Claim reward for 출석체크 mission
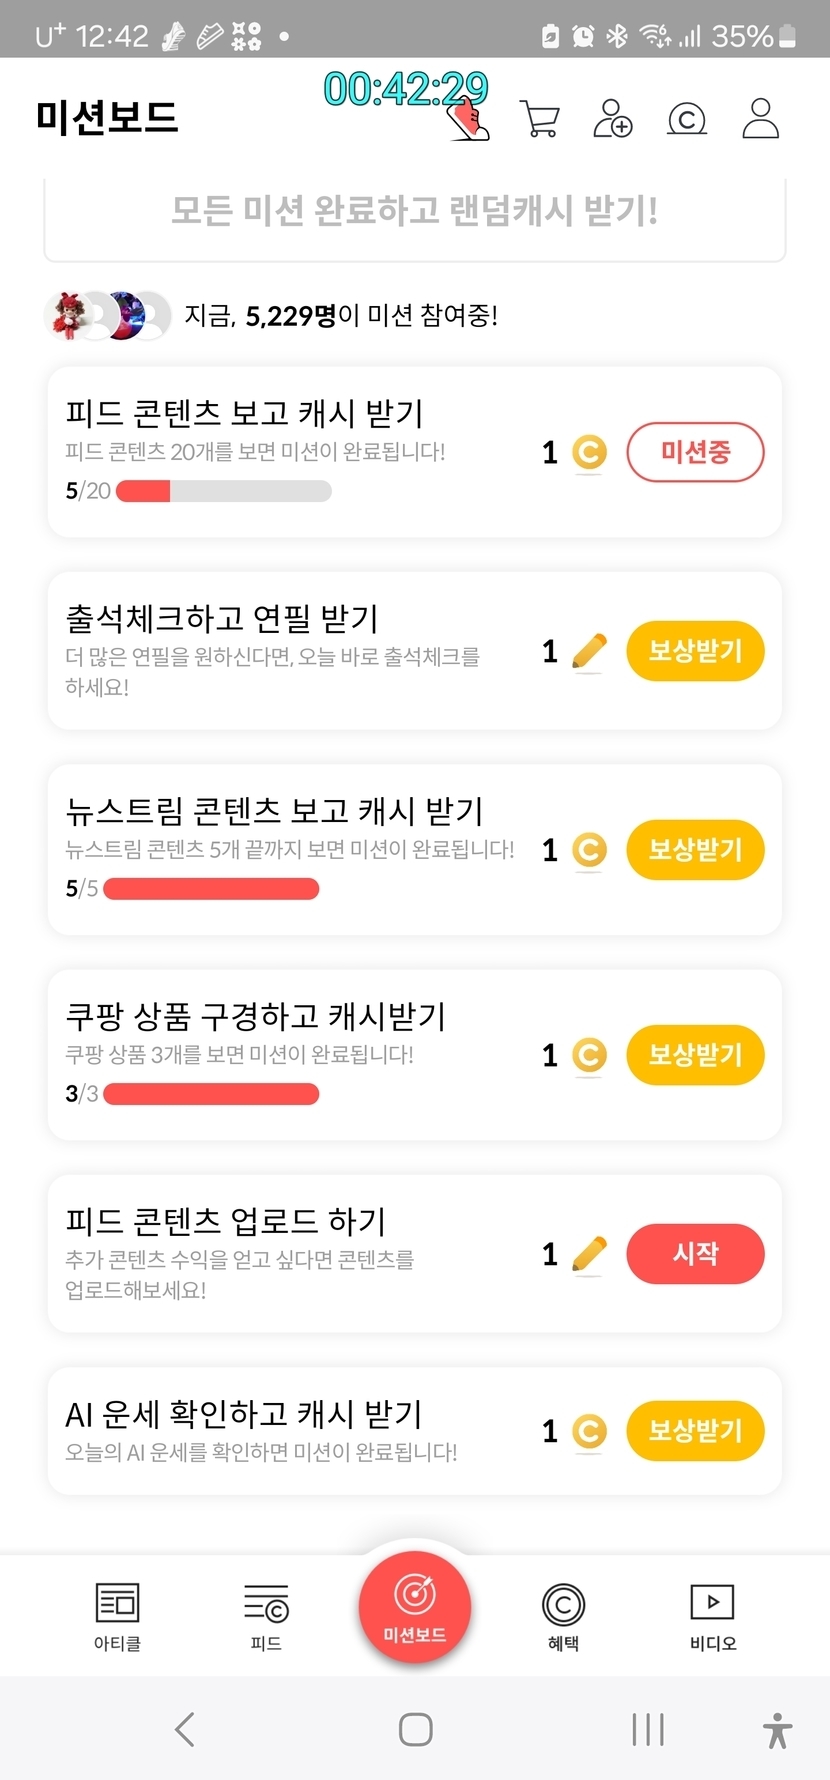 695,651
